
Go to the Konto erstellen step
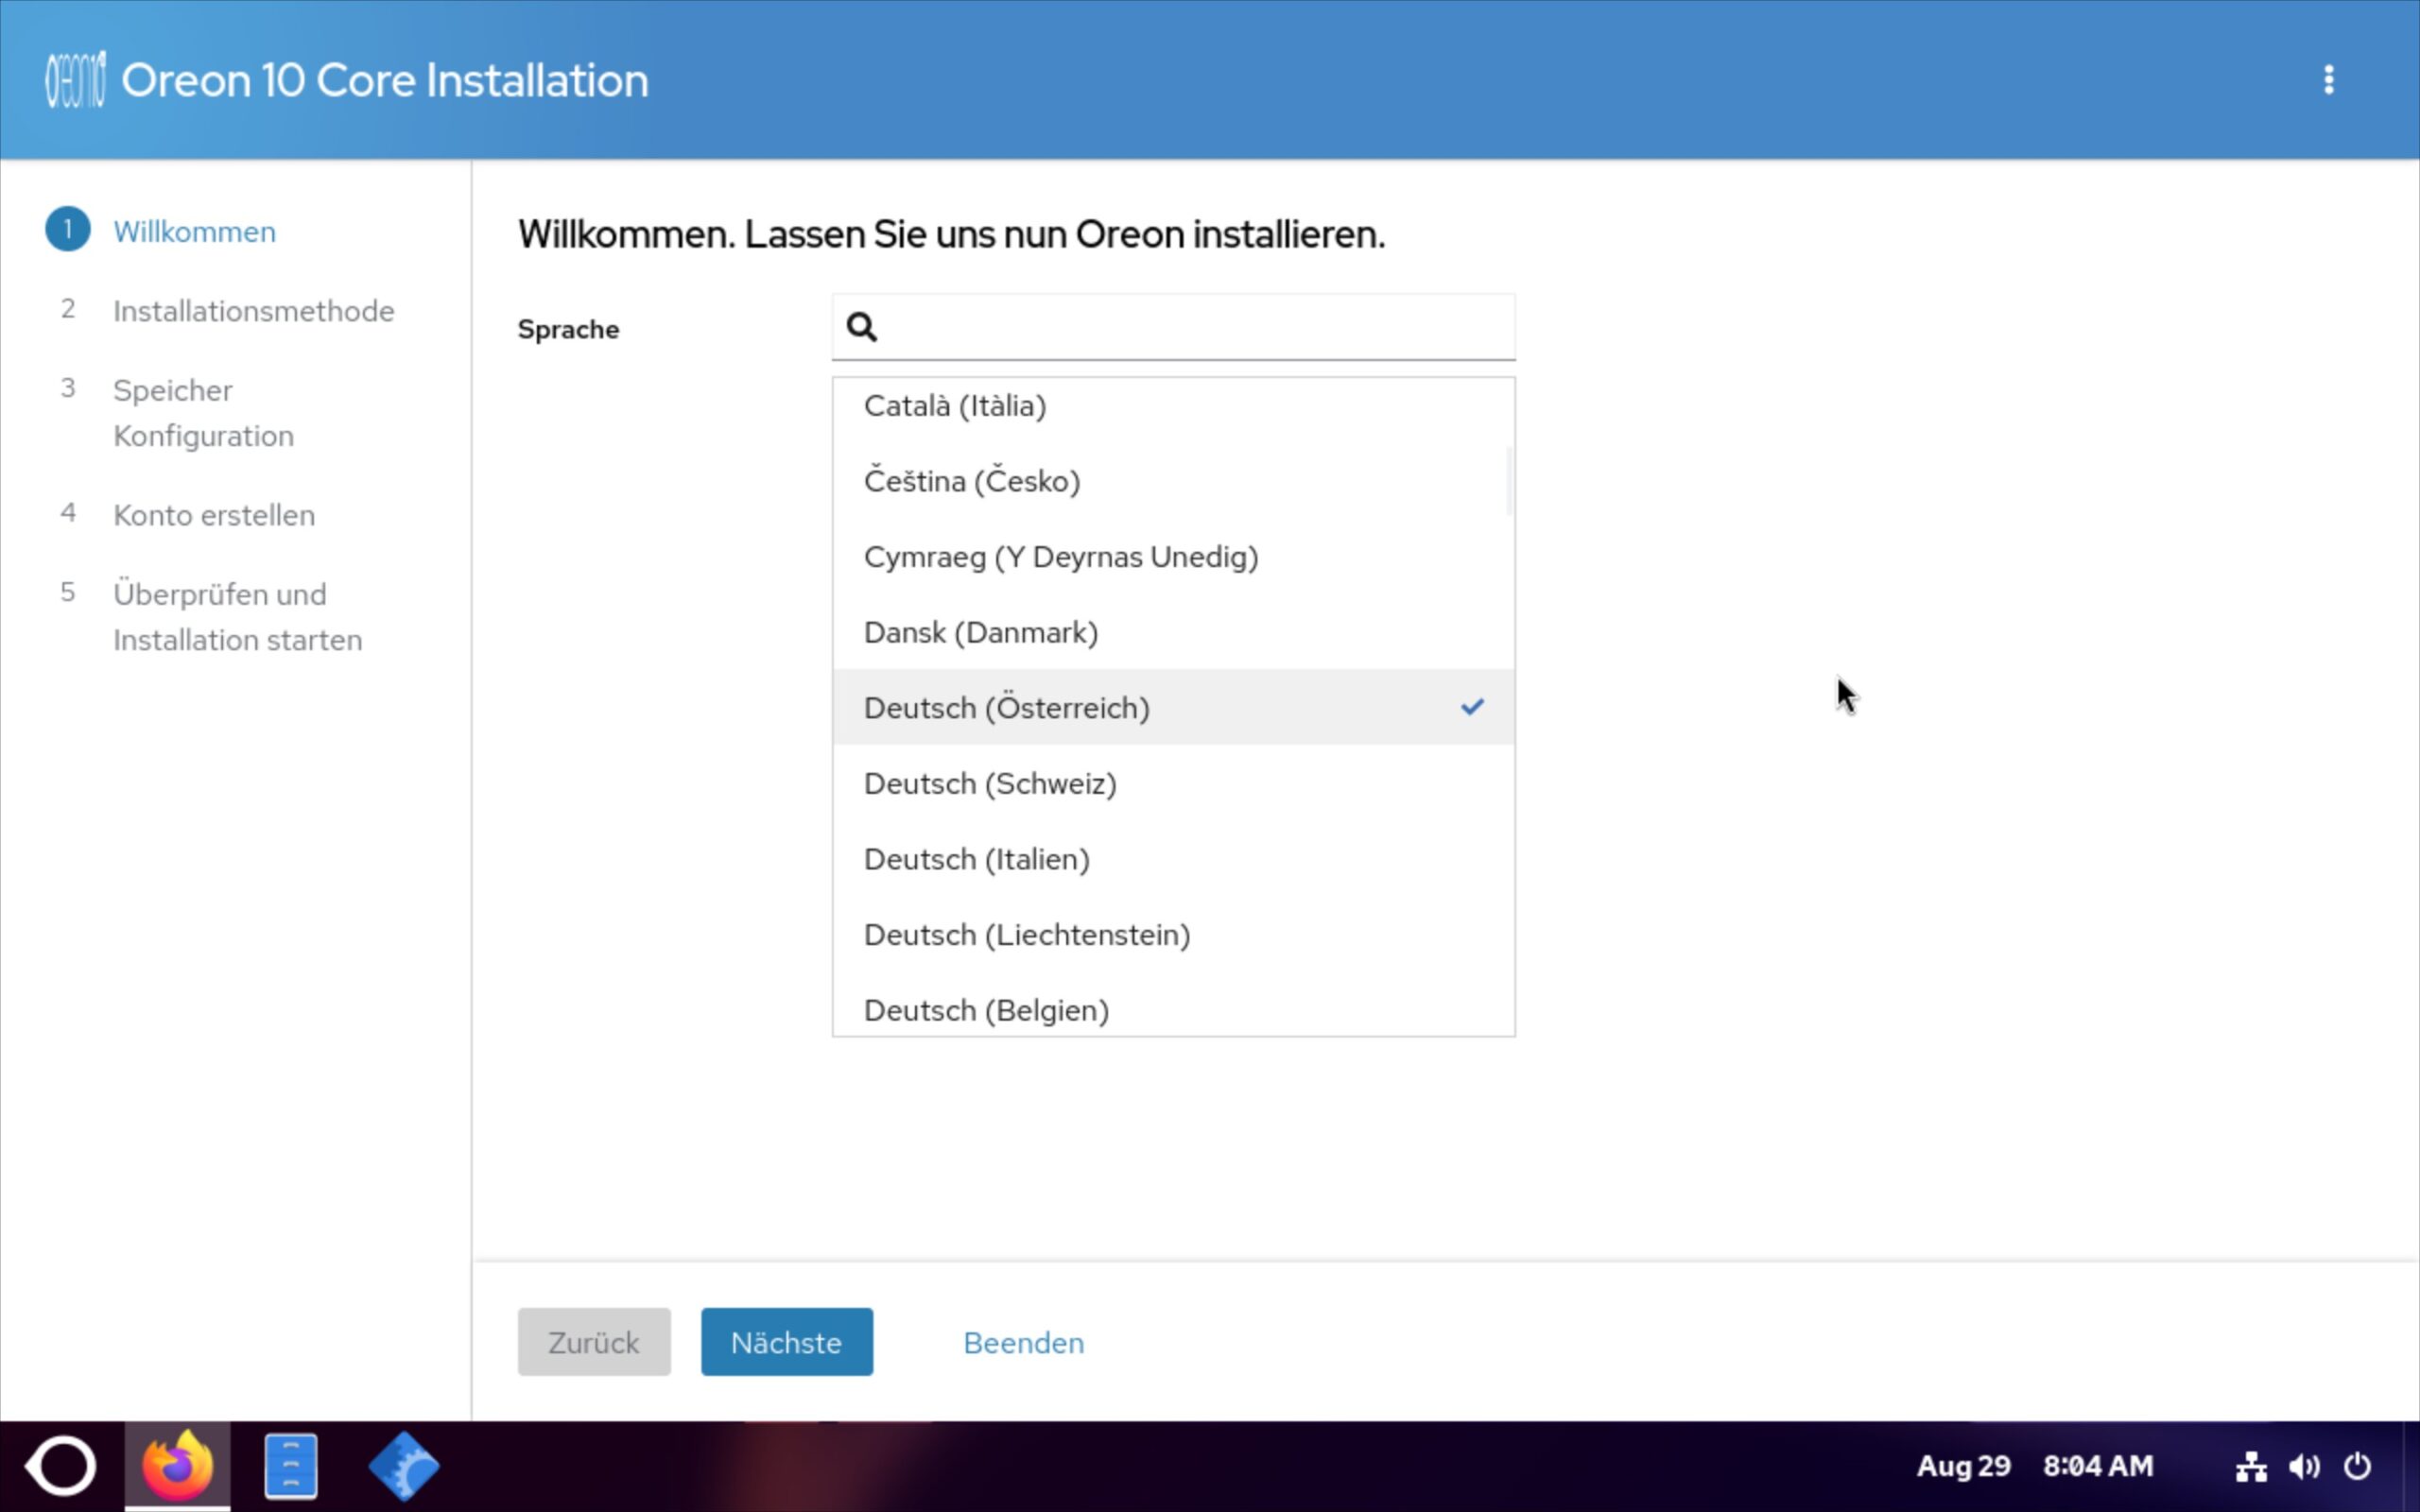pos(214,515)
